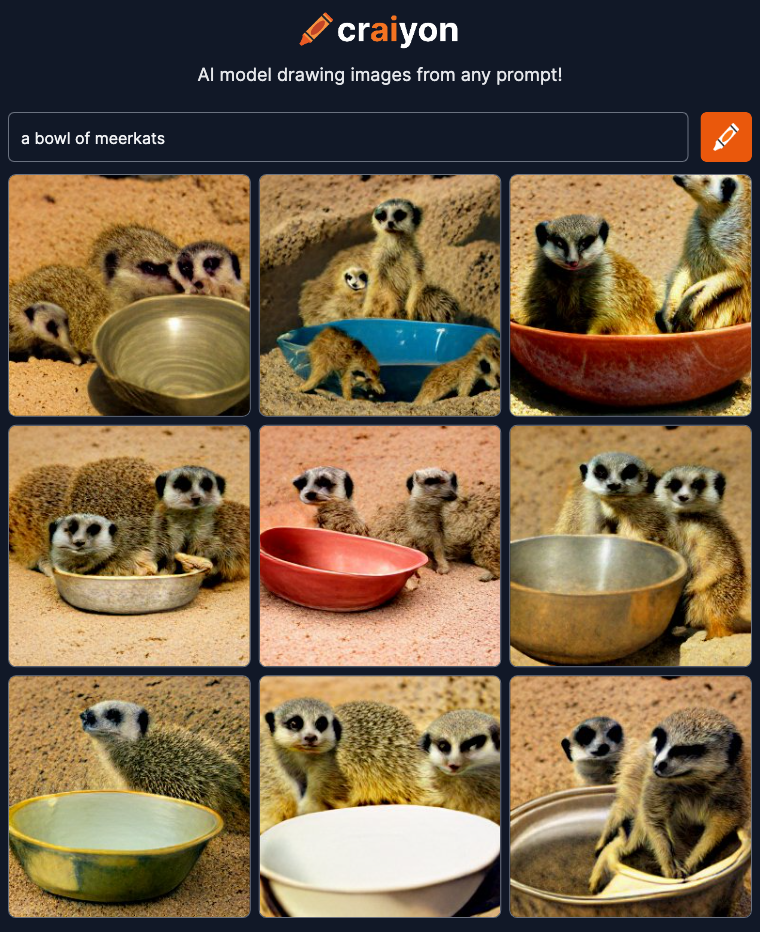Open the white bowl meerkats image
The image size is (760, 932).
click(380, 796)
